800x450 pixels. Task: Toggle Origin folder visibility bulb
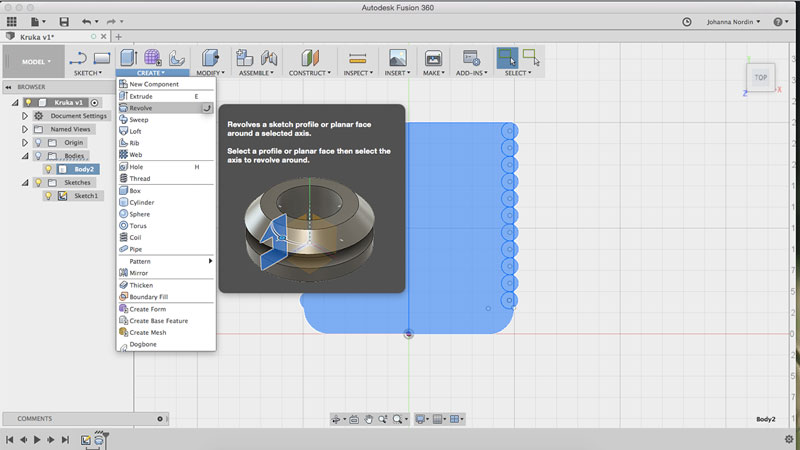(38, 143)
